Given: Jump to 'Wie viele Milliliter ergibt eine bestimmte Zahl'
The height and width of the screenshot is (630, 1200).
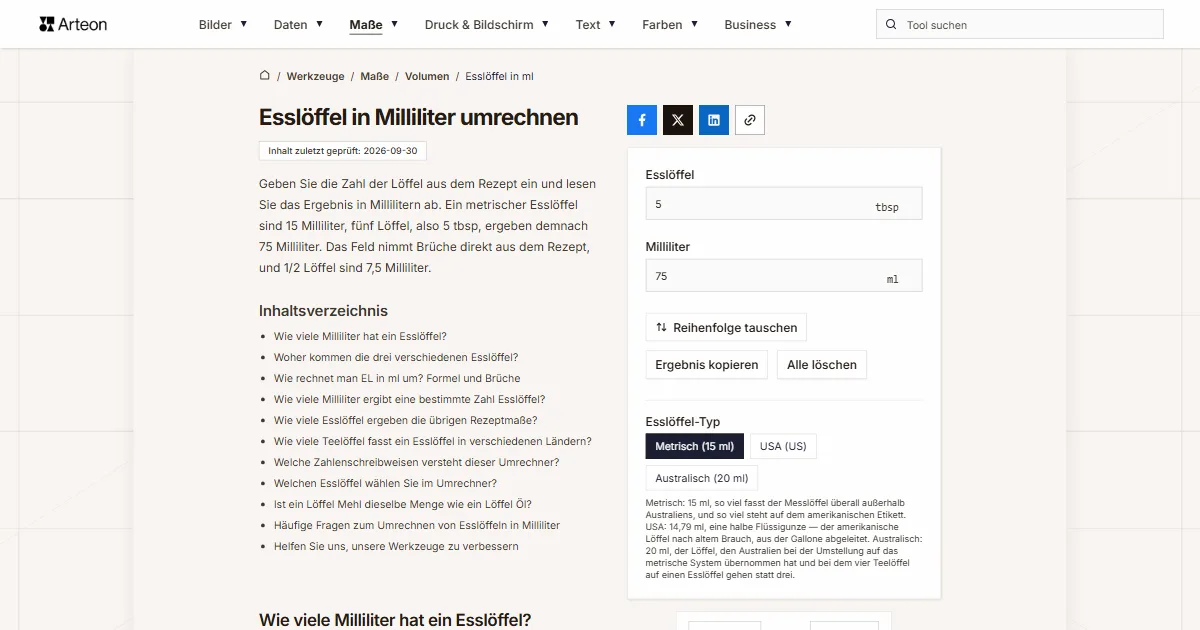Looking at the screenshot, I should [x=409, y=399].
